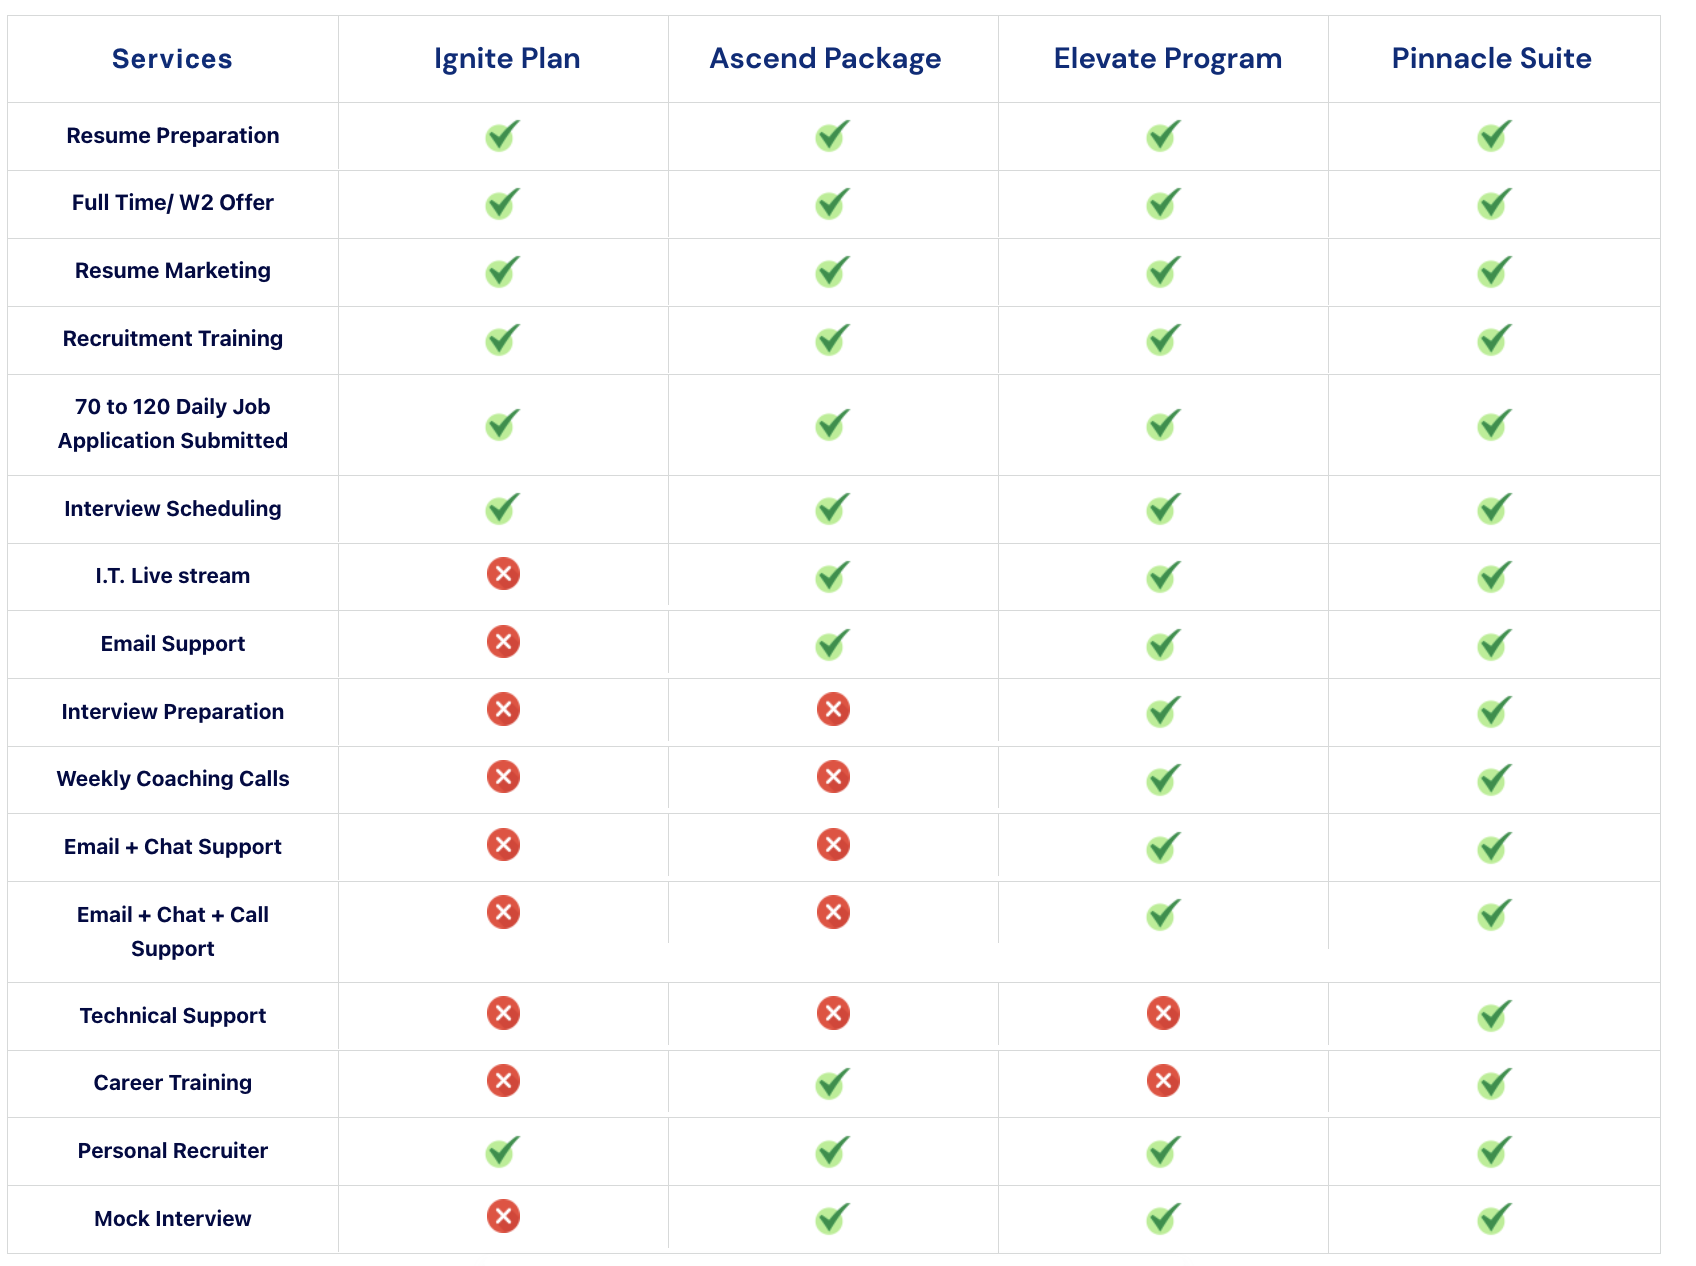This screenshot has height=1266, width=1696.
Task: Click the Pinnacle Suite Mock Interview checkmark
Action: [1494, 1219]
